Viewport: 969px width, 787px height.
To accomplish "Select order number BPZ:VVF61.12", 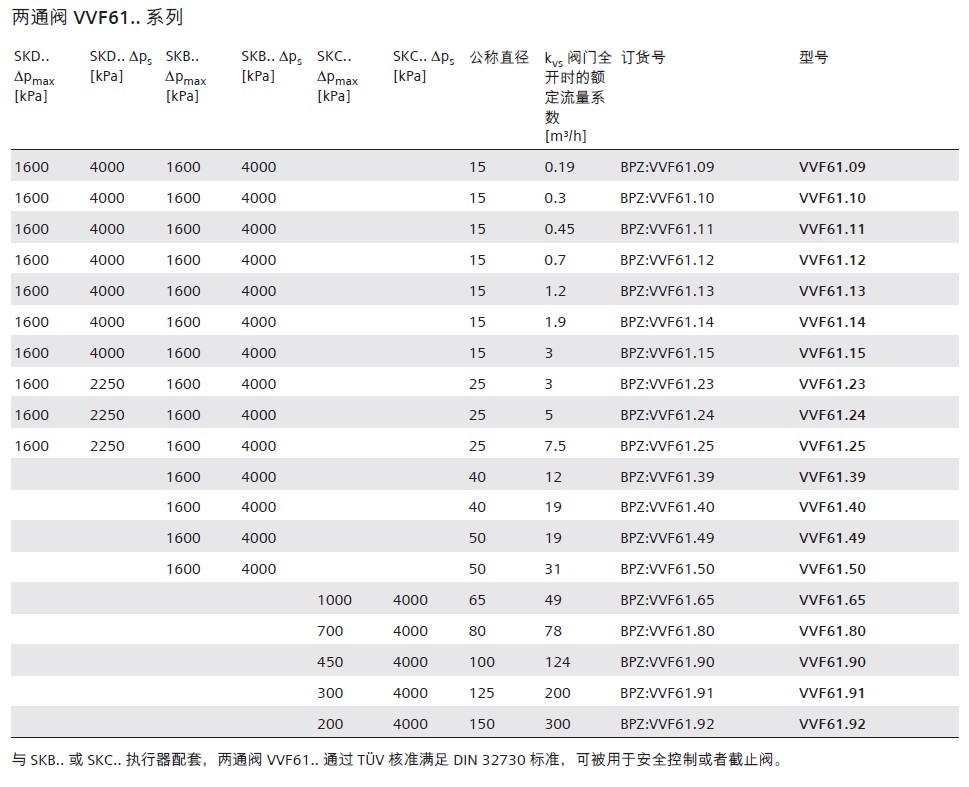I will coord(667,260).
